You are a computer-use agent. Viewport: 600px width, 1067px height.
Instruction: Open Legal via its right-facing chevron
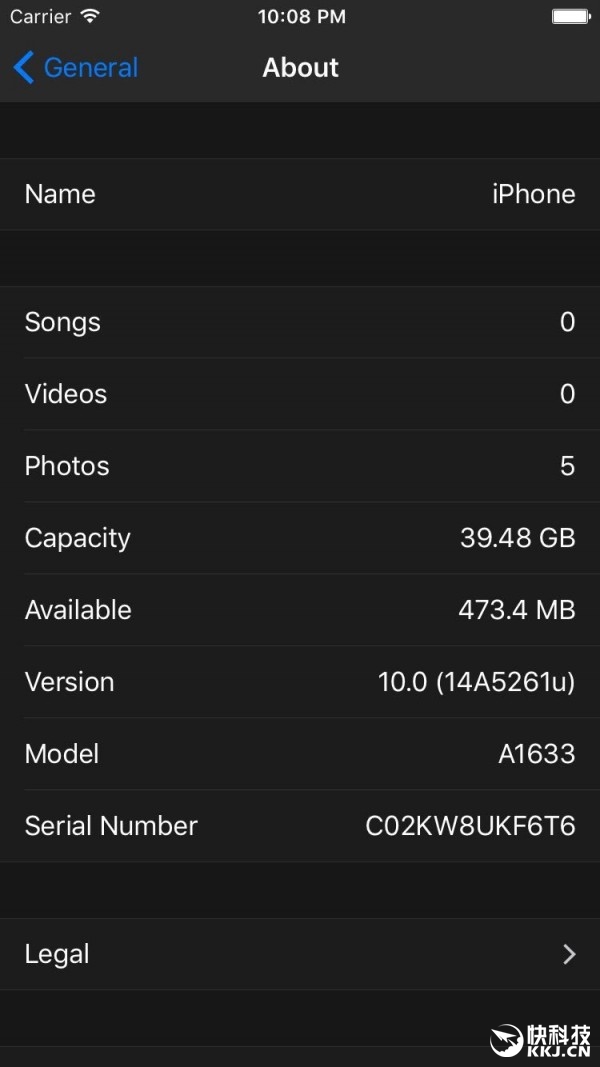click(569, 953)
